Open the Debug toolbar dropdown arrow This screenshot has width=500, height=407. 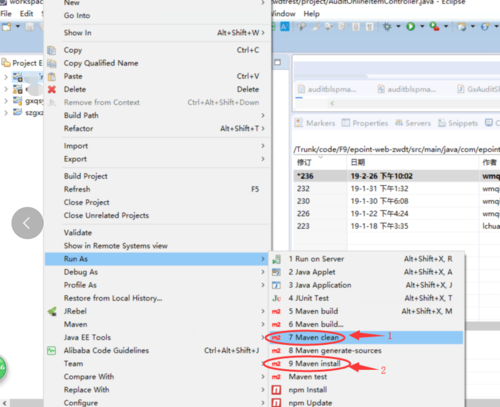[x=398, y=26]
